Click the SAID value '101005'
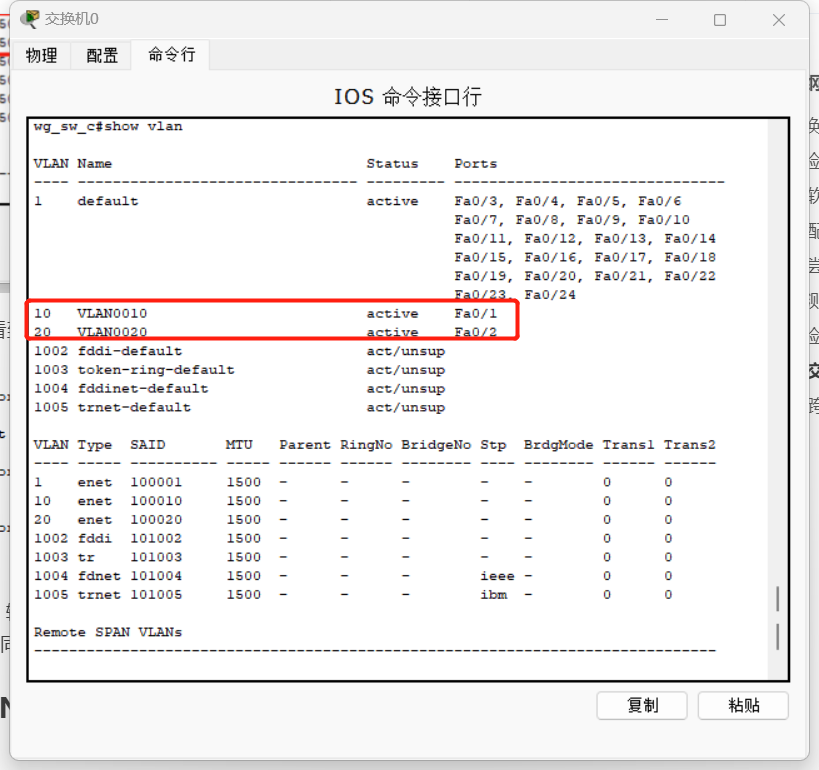This screenshot has height=770, width=819. tap(156, 594)
